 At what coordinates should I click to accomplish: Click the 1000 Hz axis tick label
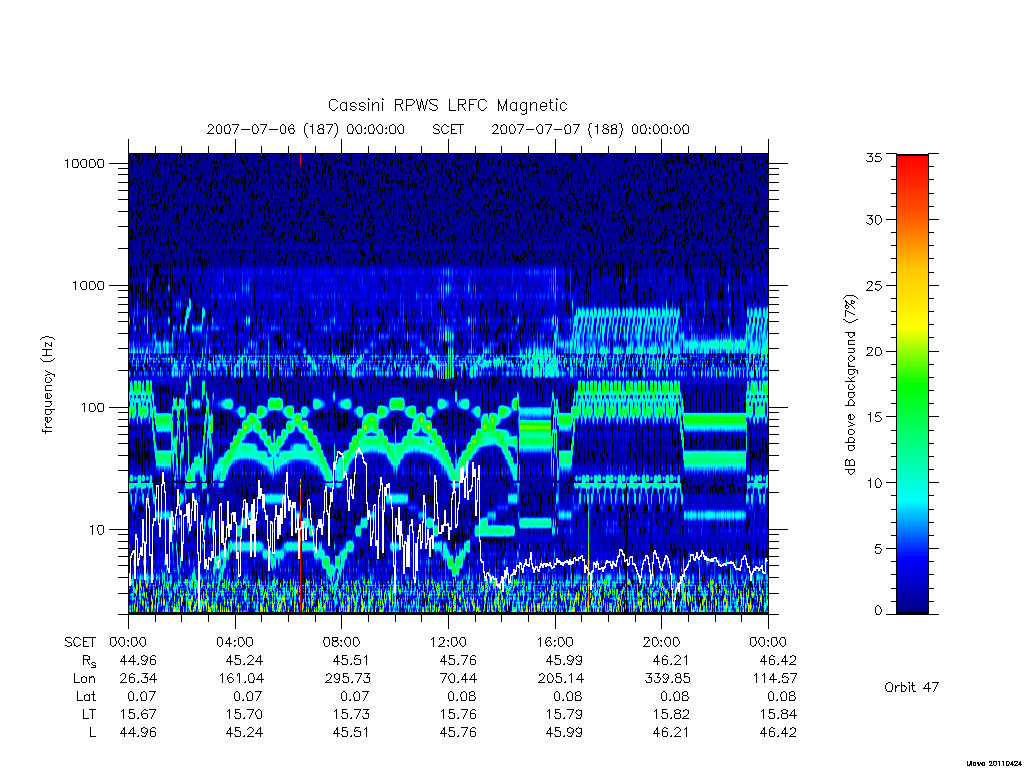tap(88, 285)
